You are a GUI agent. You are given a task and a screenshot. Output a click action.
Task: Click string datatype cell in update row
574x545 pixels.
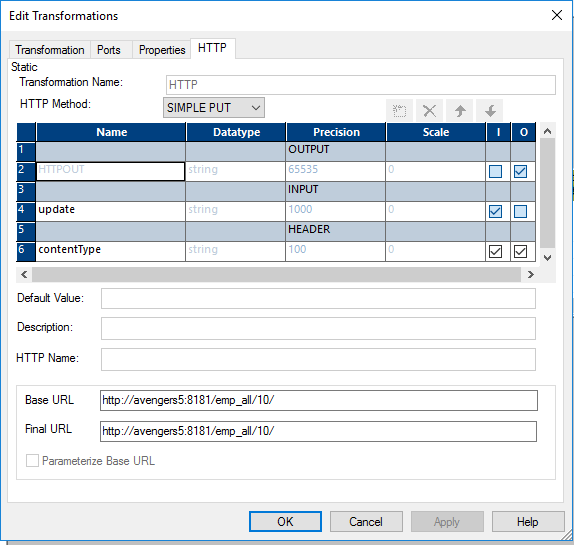tap(235, 211)
